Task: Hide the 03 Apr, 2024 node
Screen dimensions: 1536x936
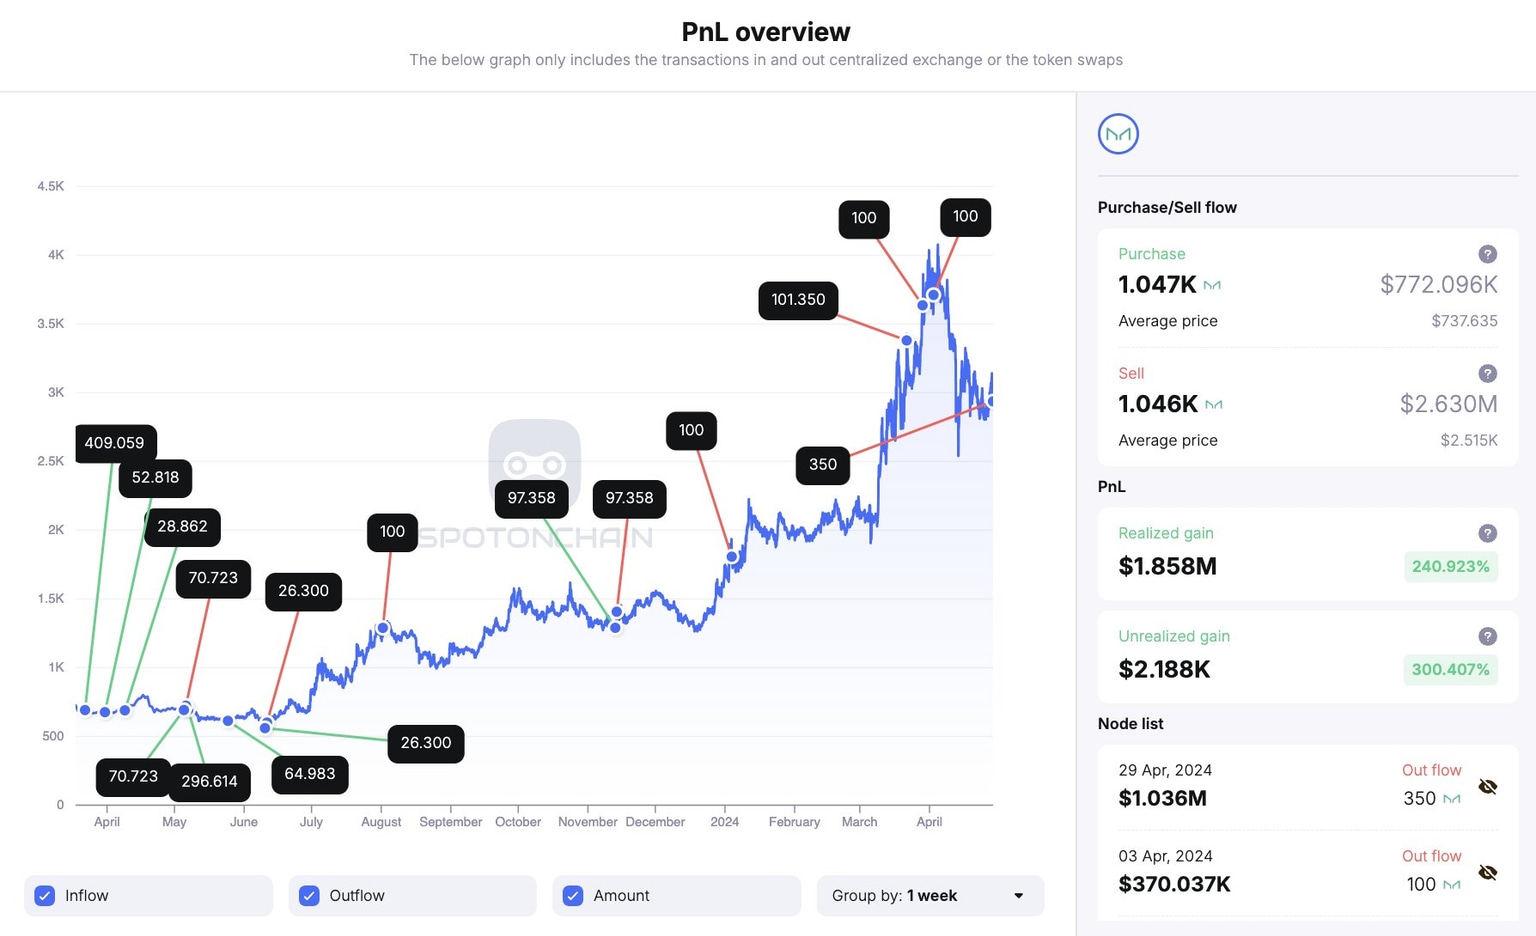Action: click(x=1487, y=873)
